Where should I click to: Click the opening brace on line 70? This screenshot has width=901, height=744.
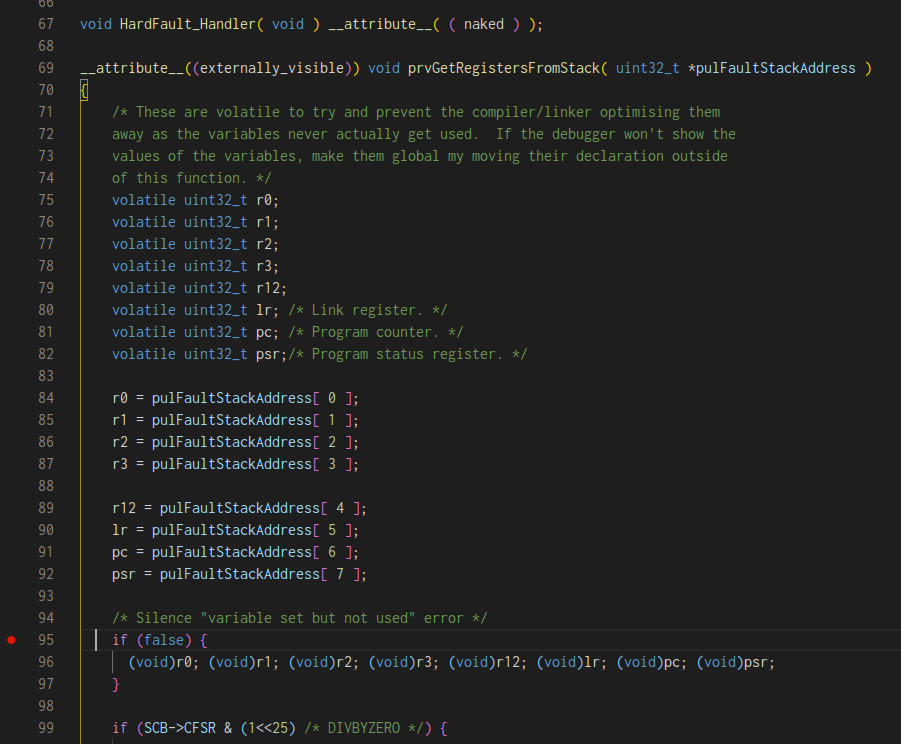[84, 90]
